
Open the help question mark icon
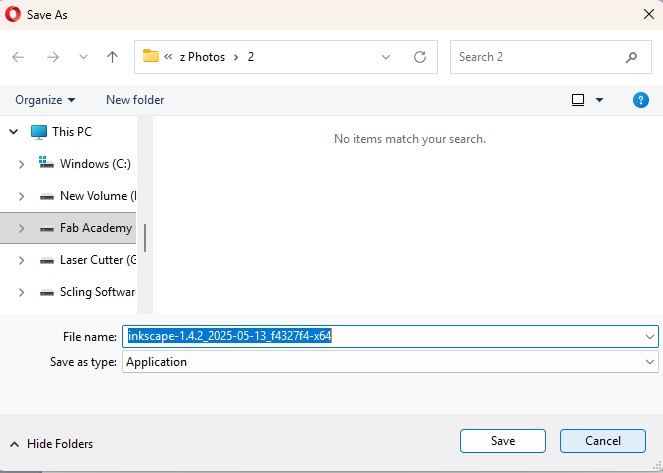pos(641,100)
